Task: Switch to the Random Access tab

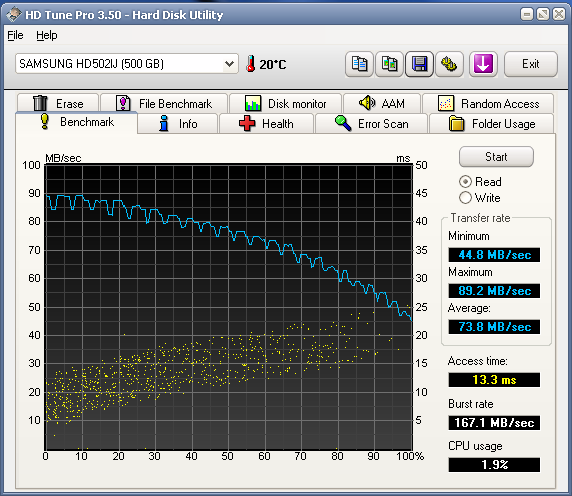Action: click(x=488, y=104)
